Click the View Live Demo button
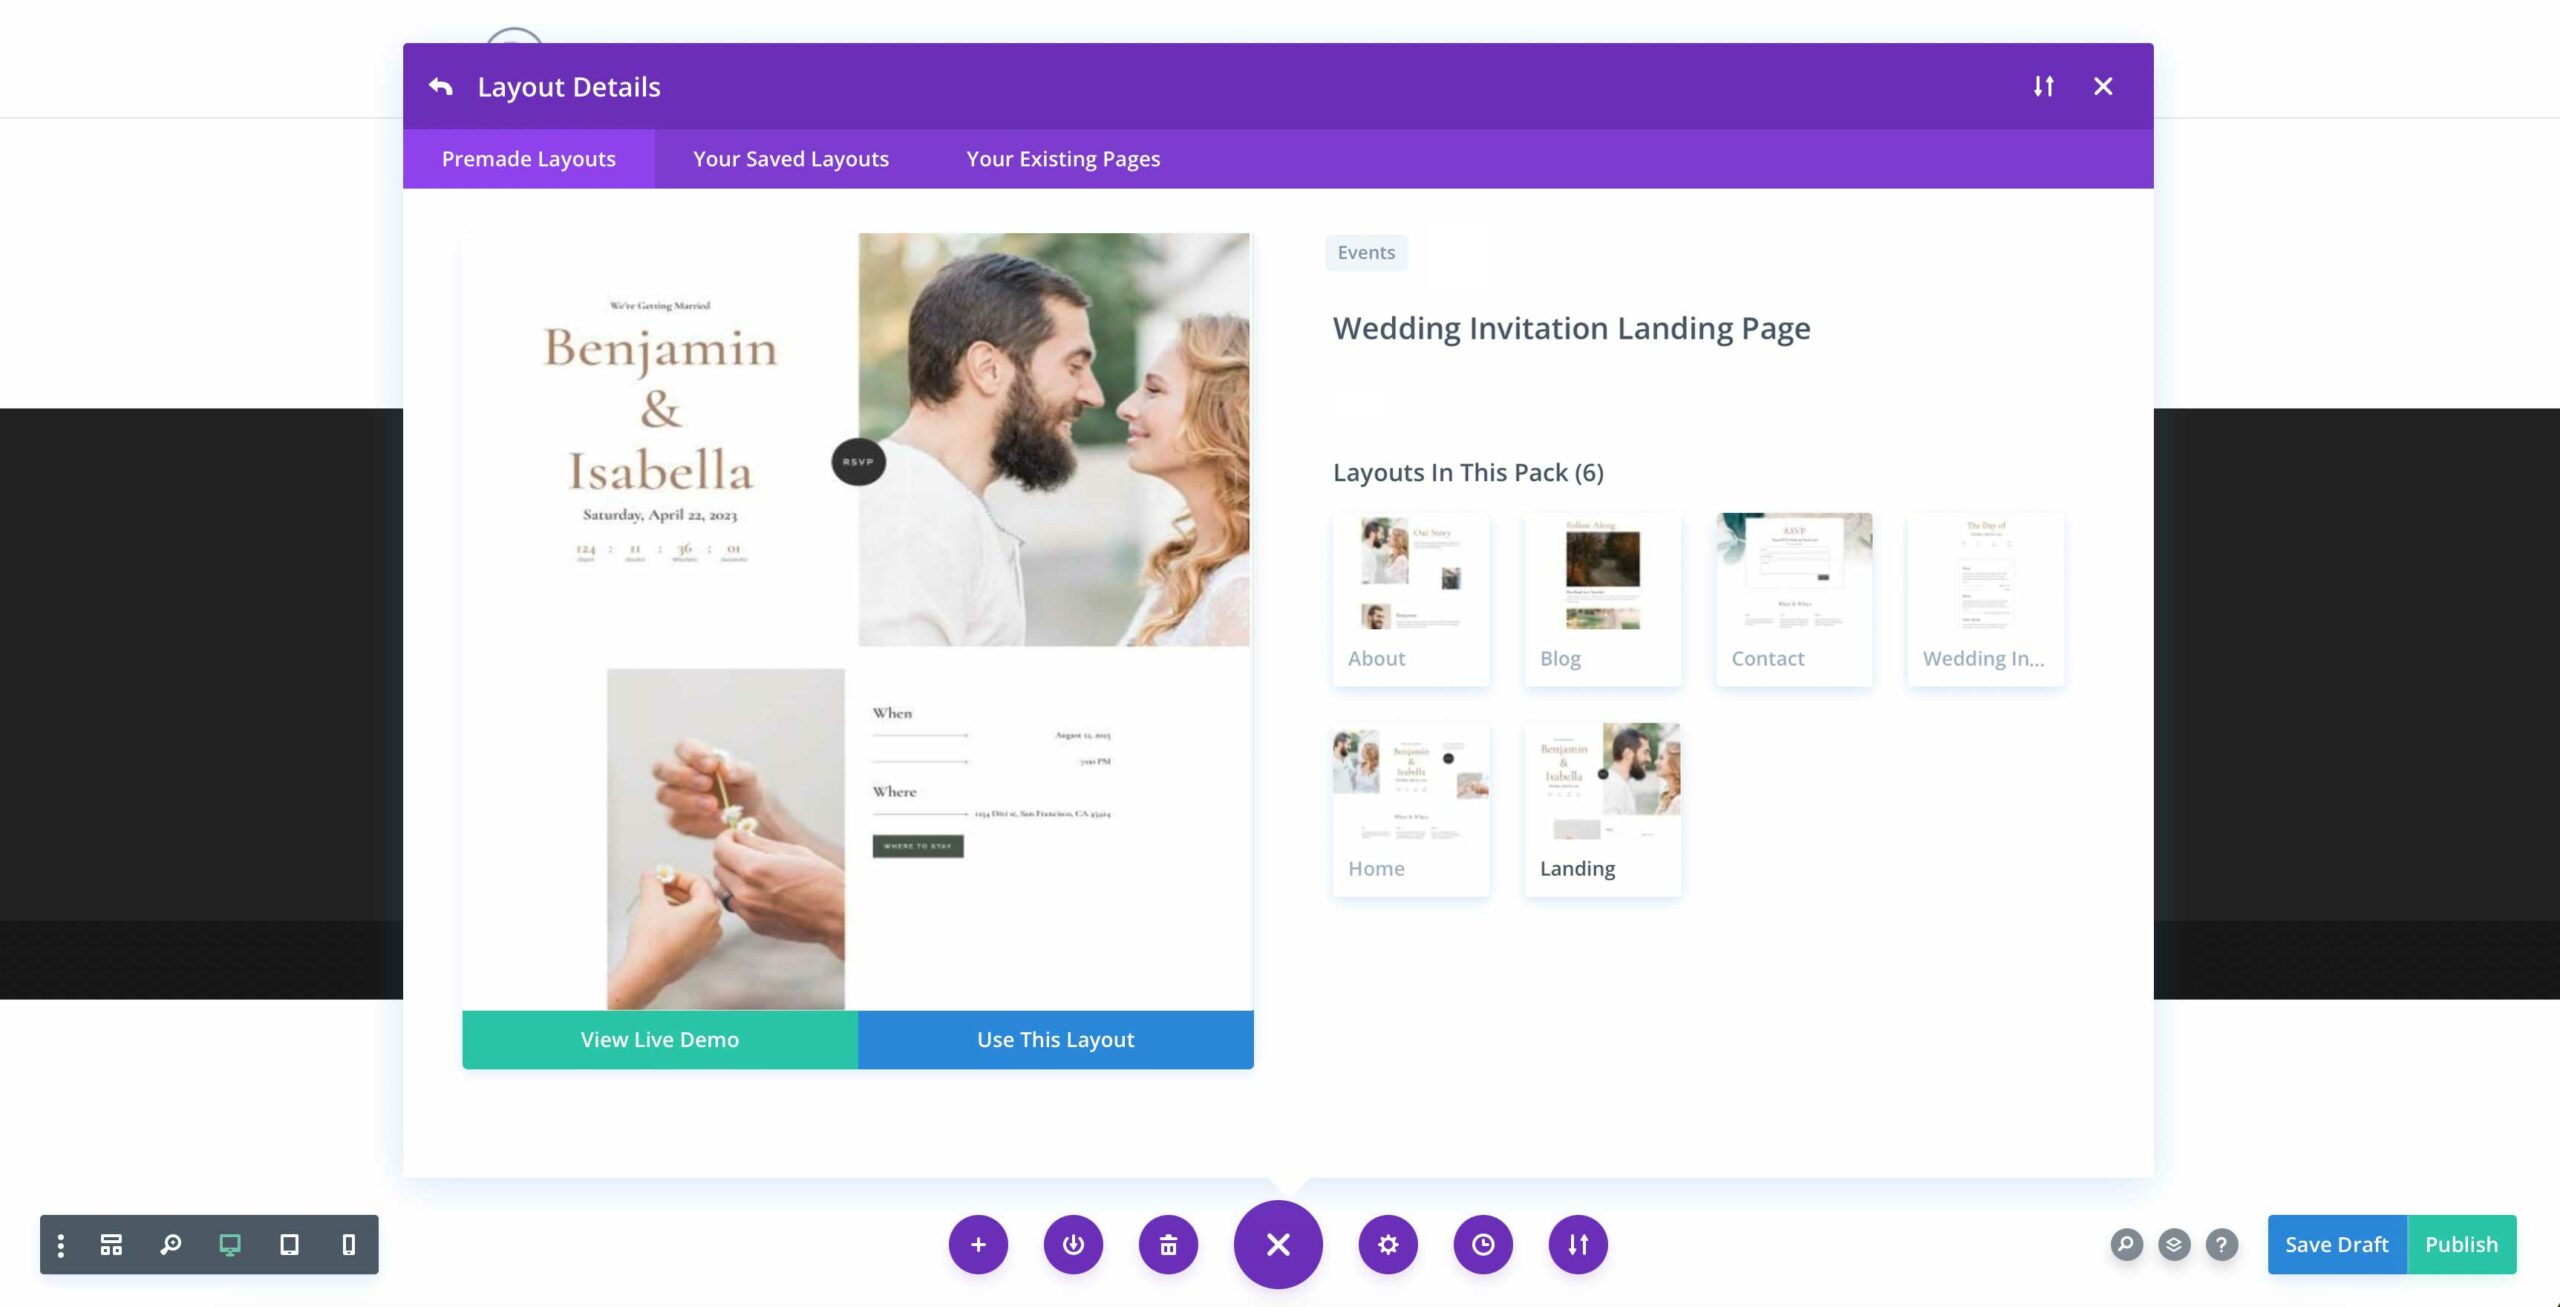 (x=660, y=1039)
